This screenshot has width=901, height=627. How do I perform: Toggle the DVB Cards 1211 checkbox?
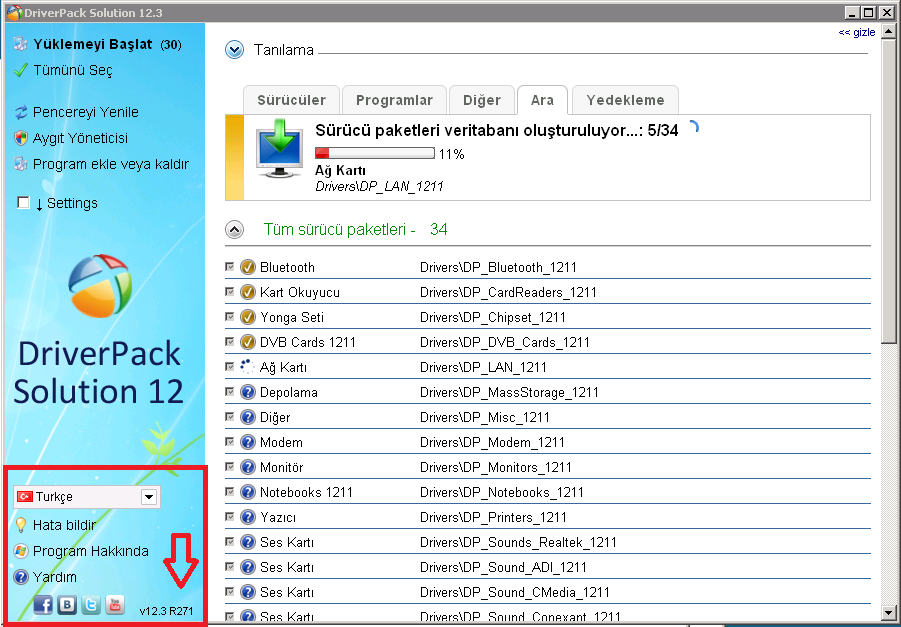pos(230,342)
